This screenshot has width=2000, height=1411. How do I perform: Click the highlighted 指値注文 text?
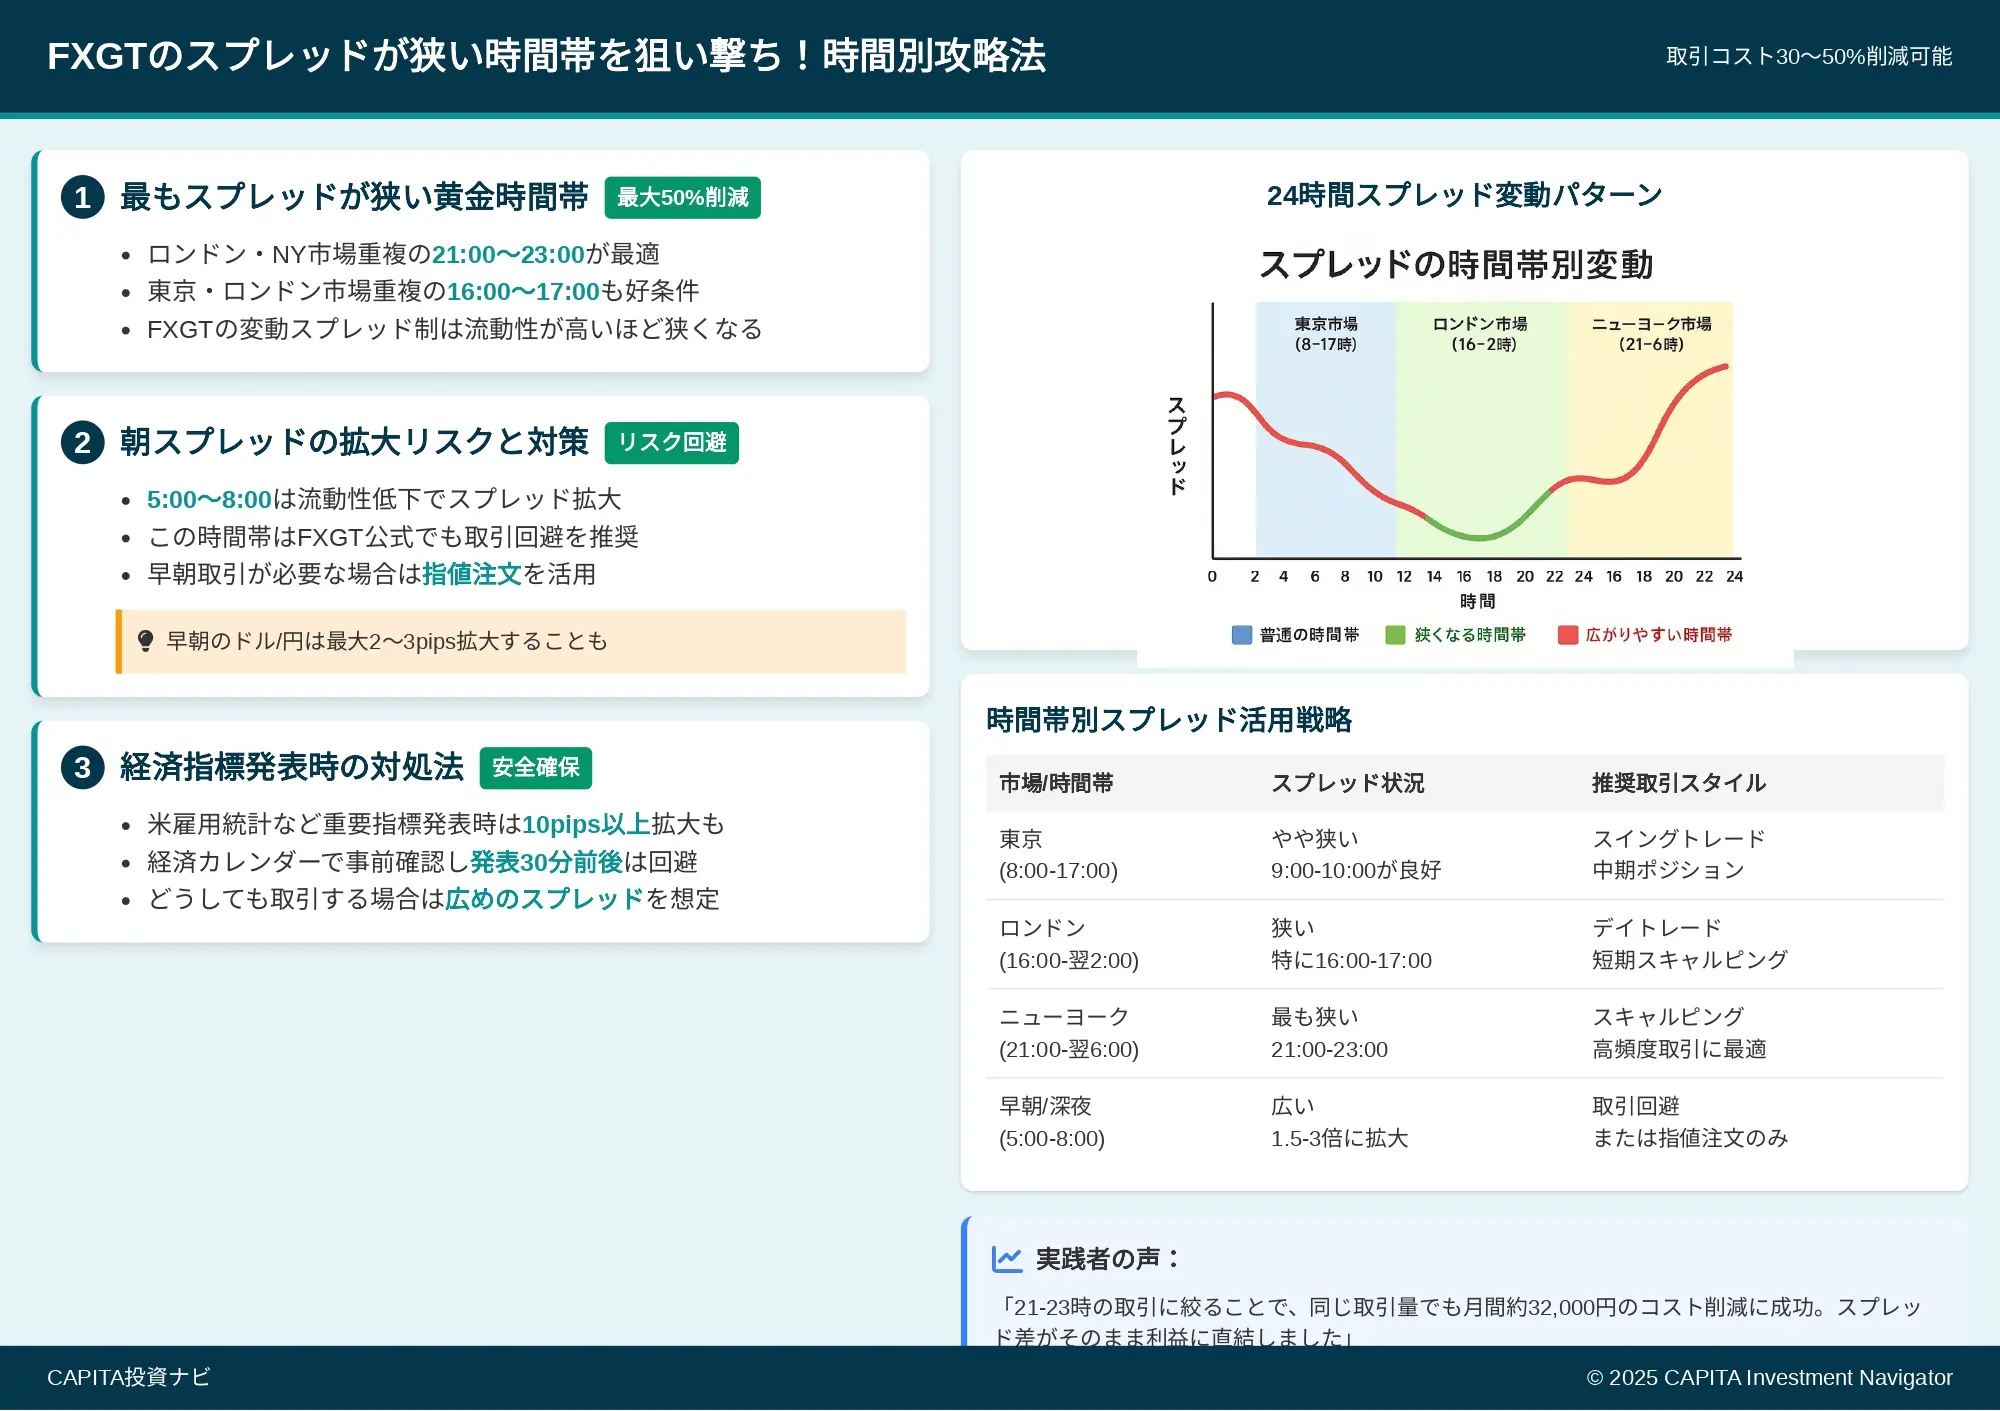coord(471,574)
